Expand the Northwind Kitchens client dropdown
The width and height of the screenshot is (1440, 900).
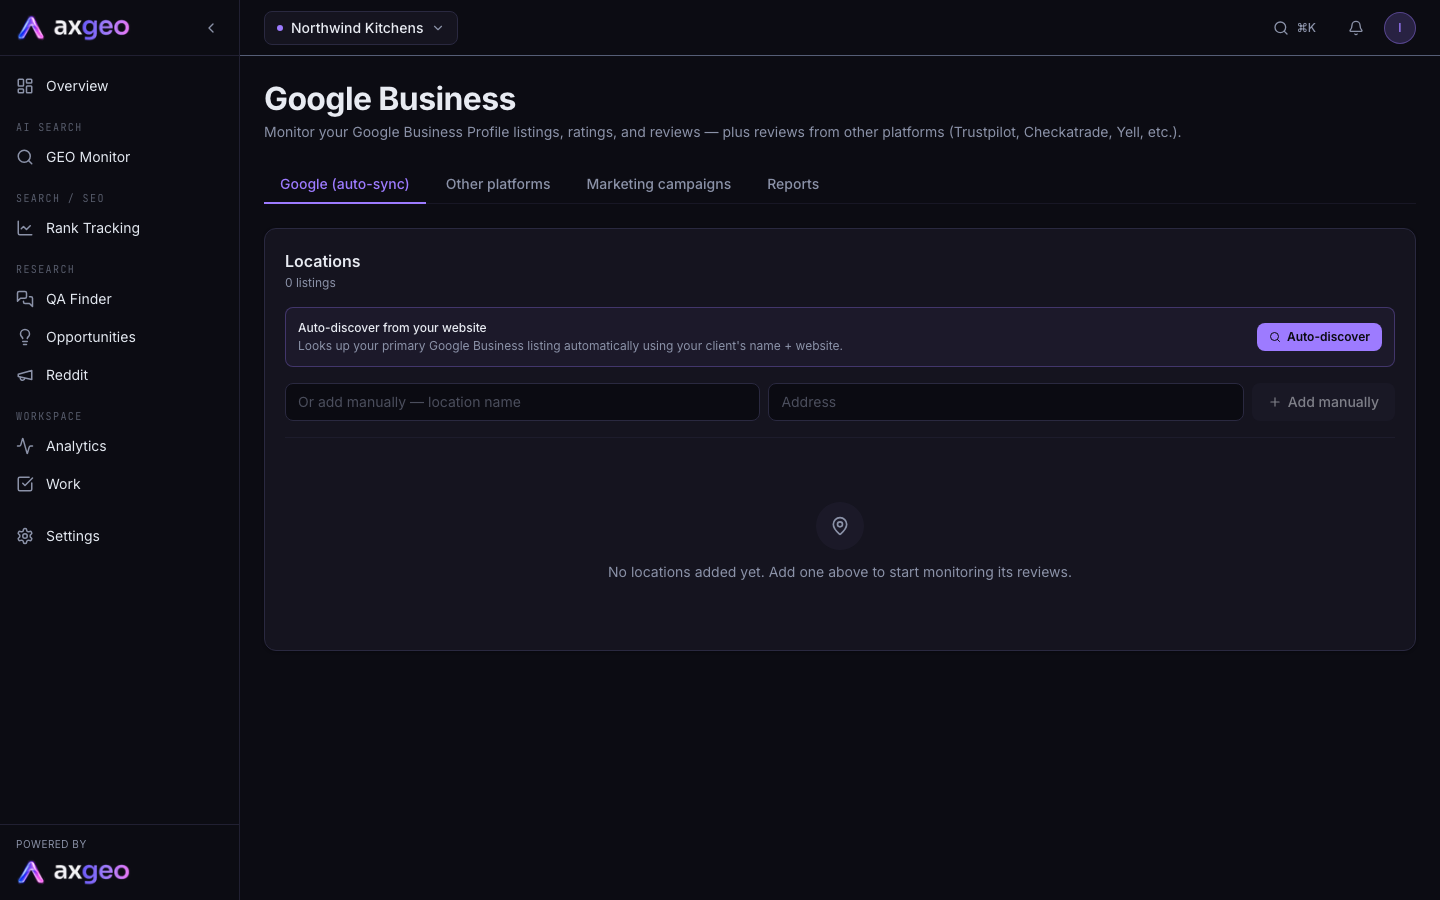pyautogui.click(x=361, y=28)
